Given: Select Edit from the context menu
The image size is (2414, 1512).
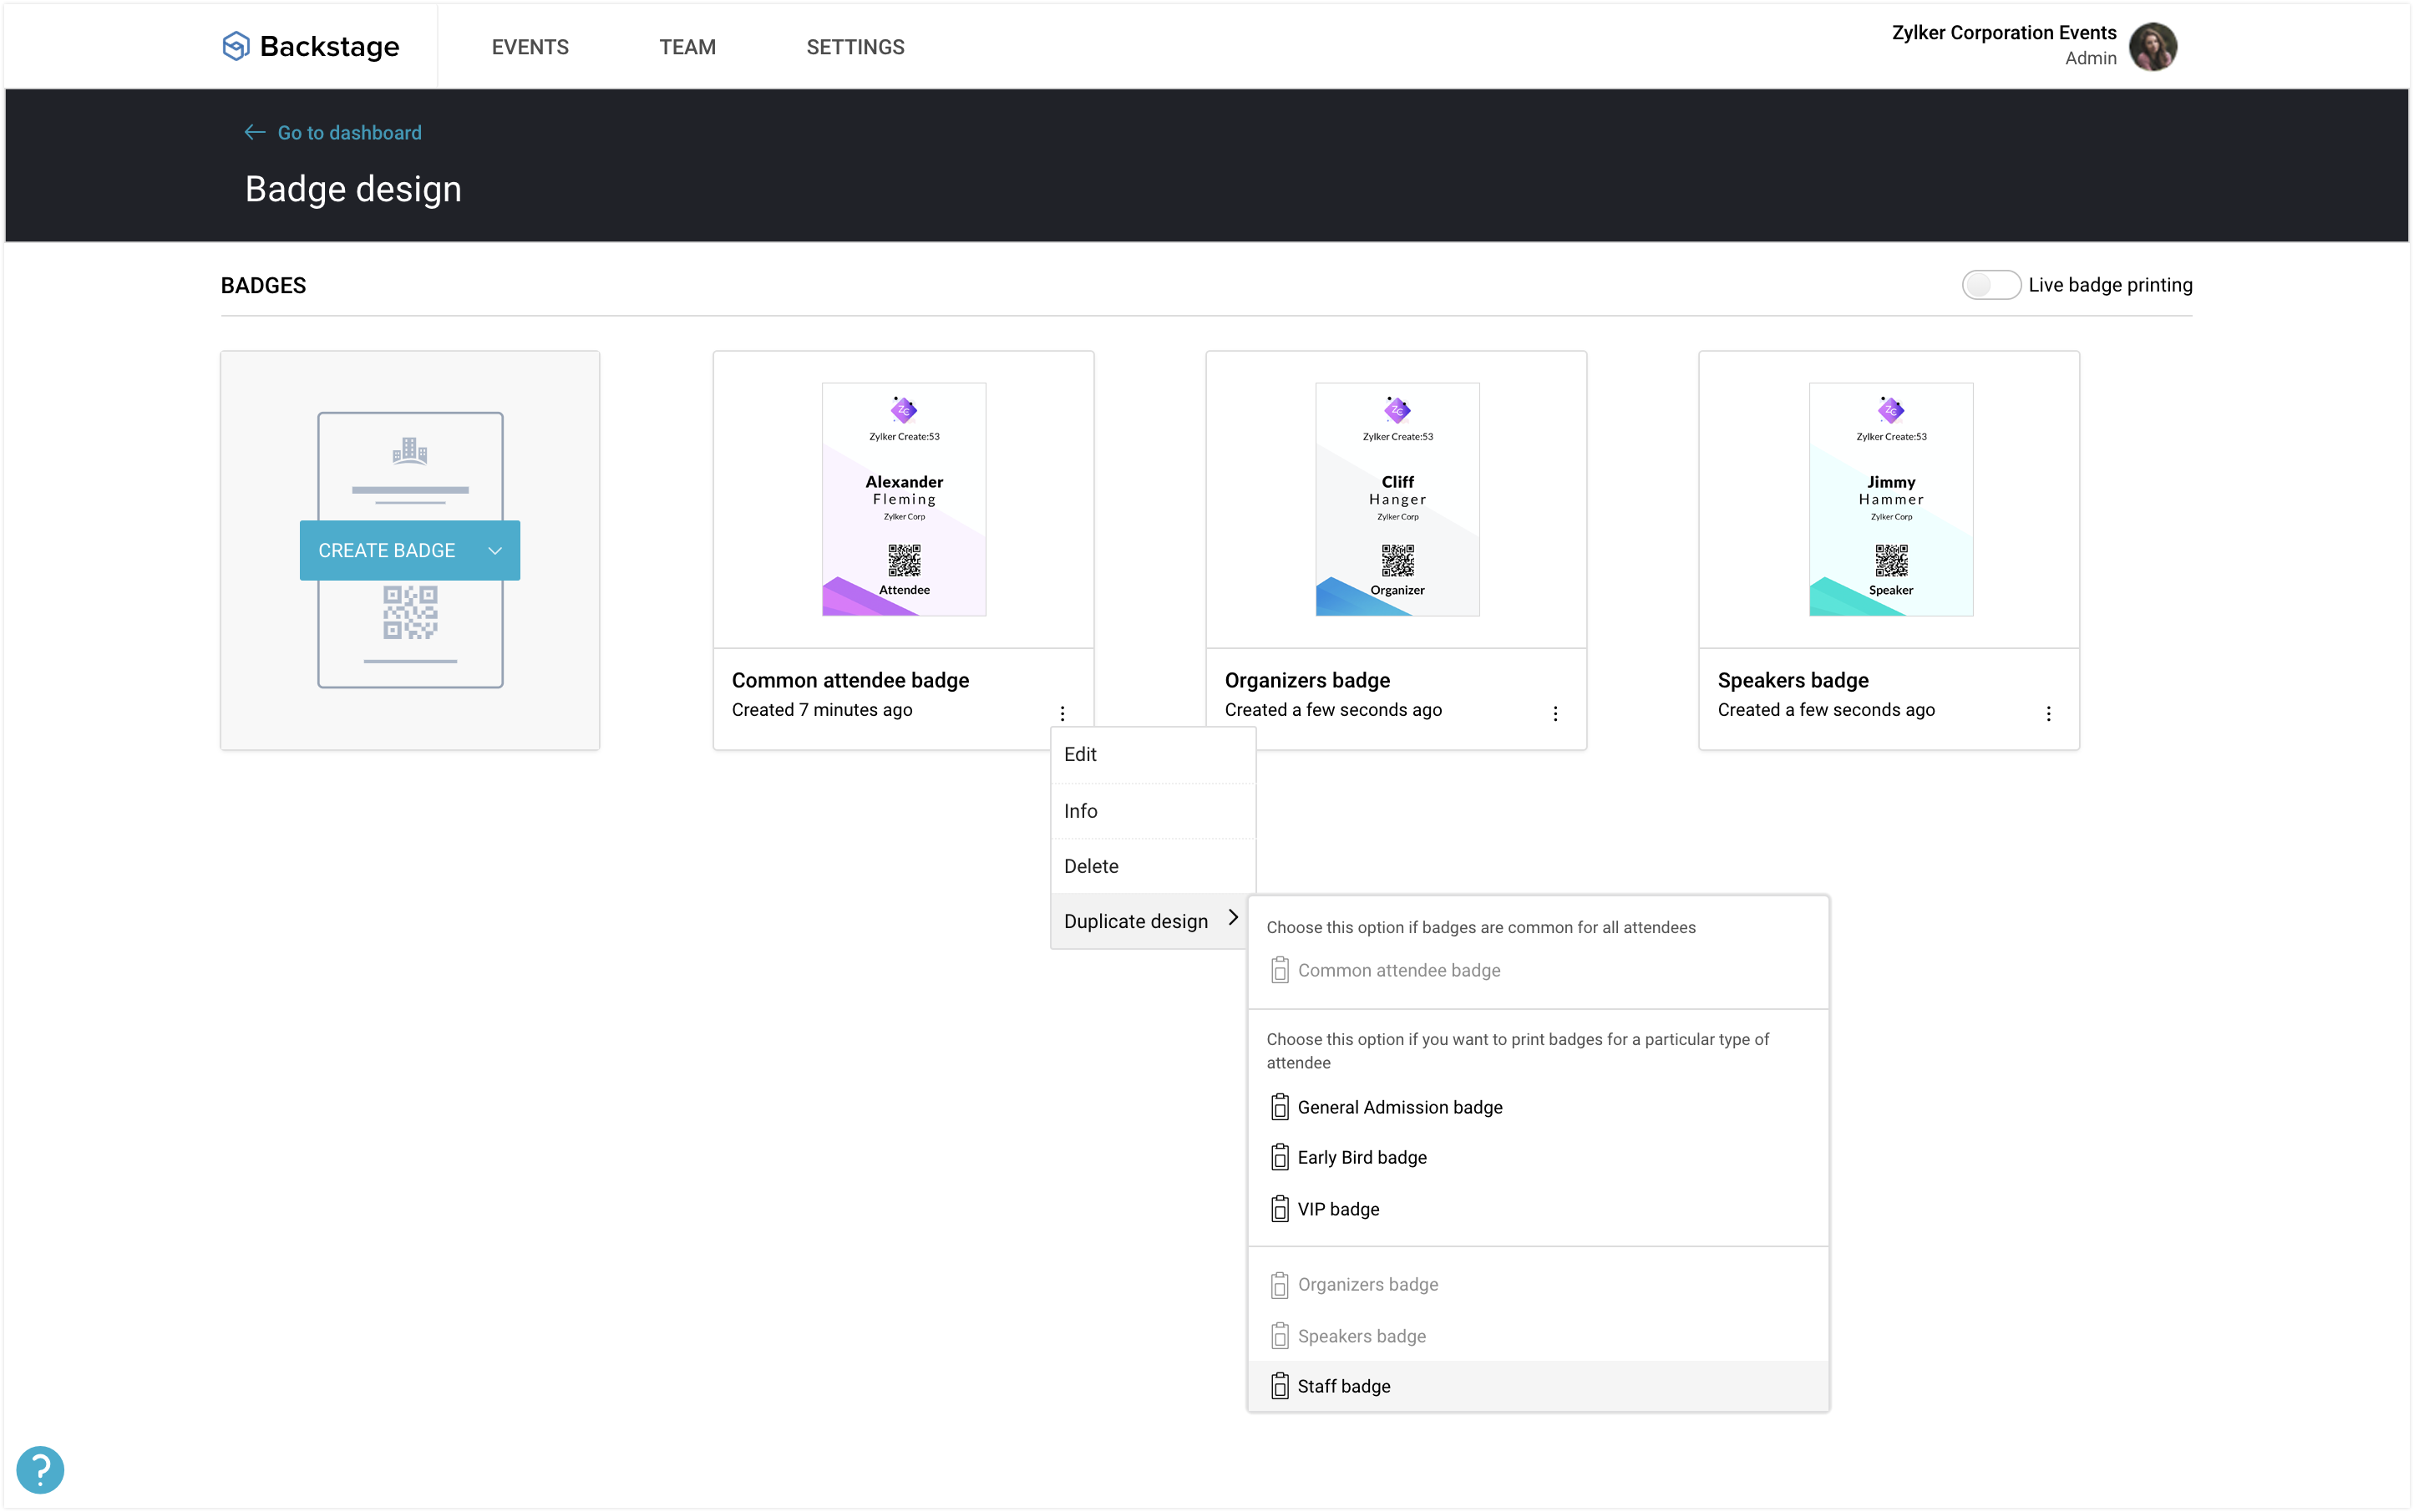Looking at the screenshot, I should click(x=1080, y=755).
